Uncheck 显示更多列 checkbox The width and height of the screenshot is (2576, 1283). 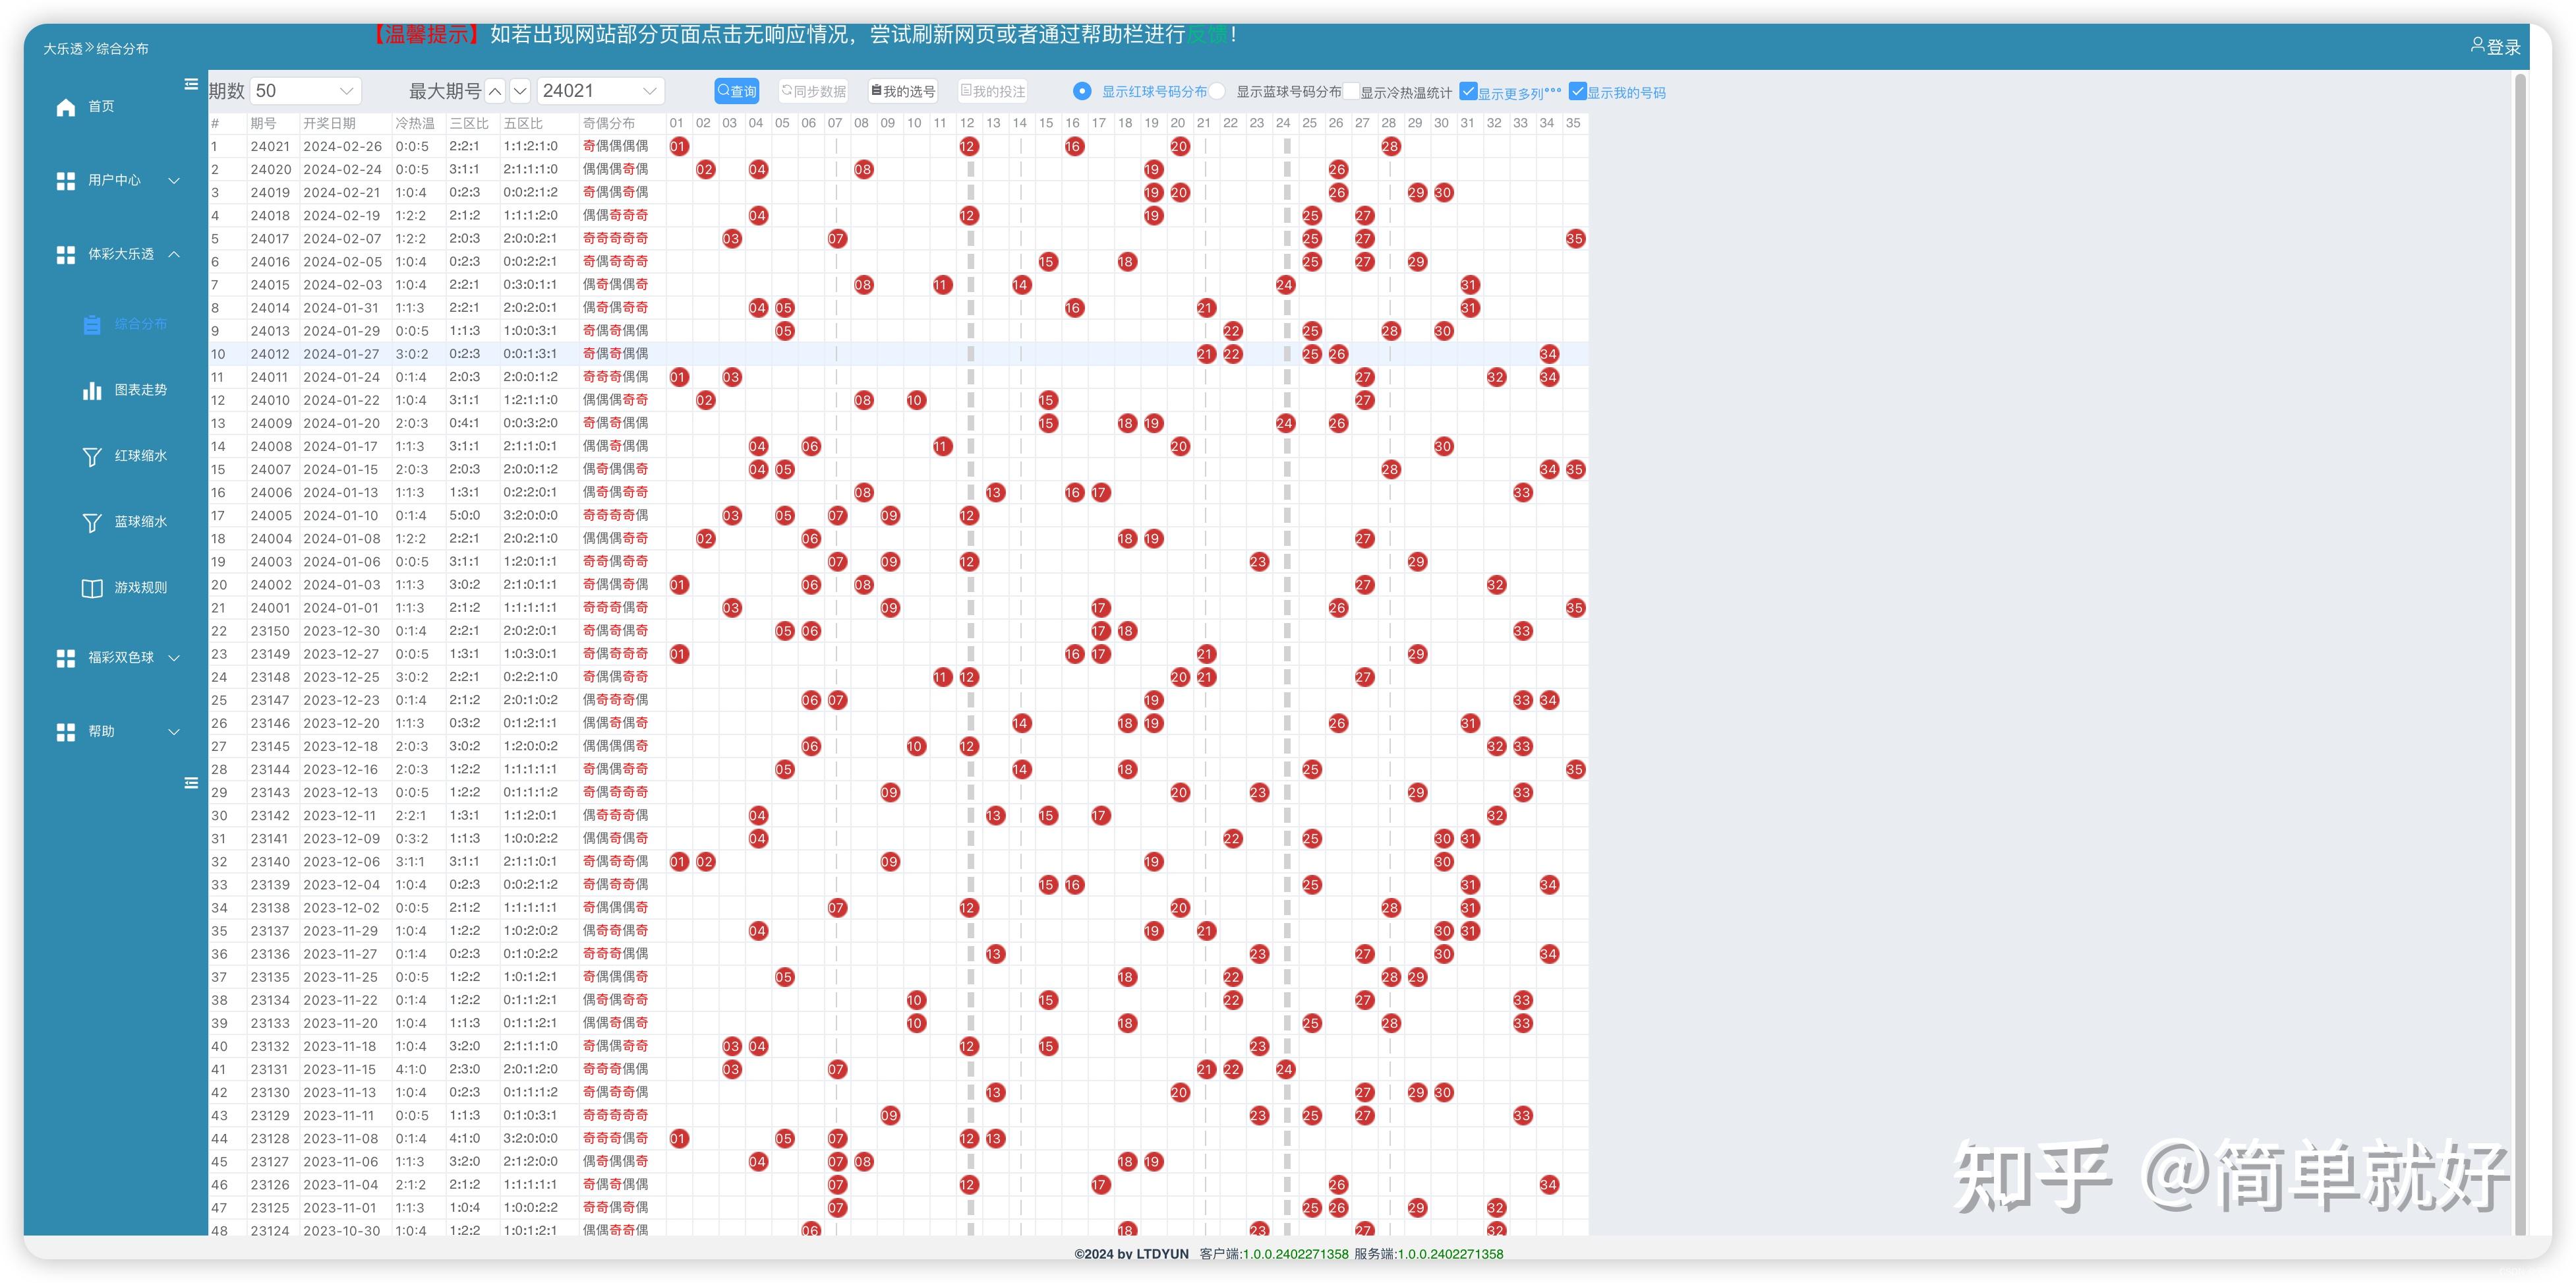[1468, 92]
